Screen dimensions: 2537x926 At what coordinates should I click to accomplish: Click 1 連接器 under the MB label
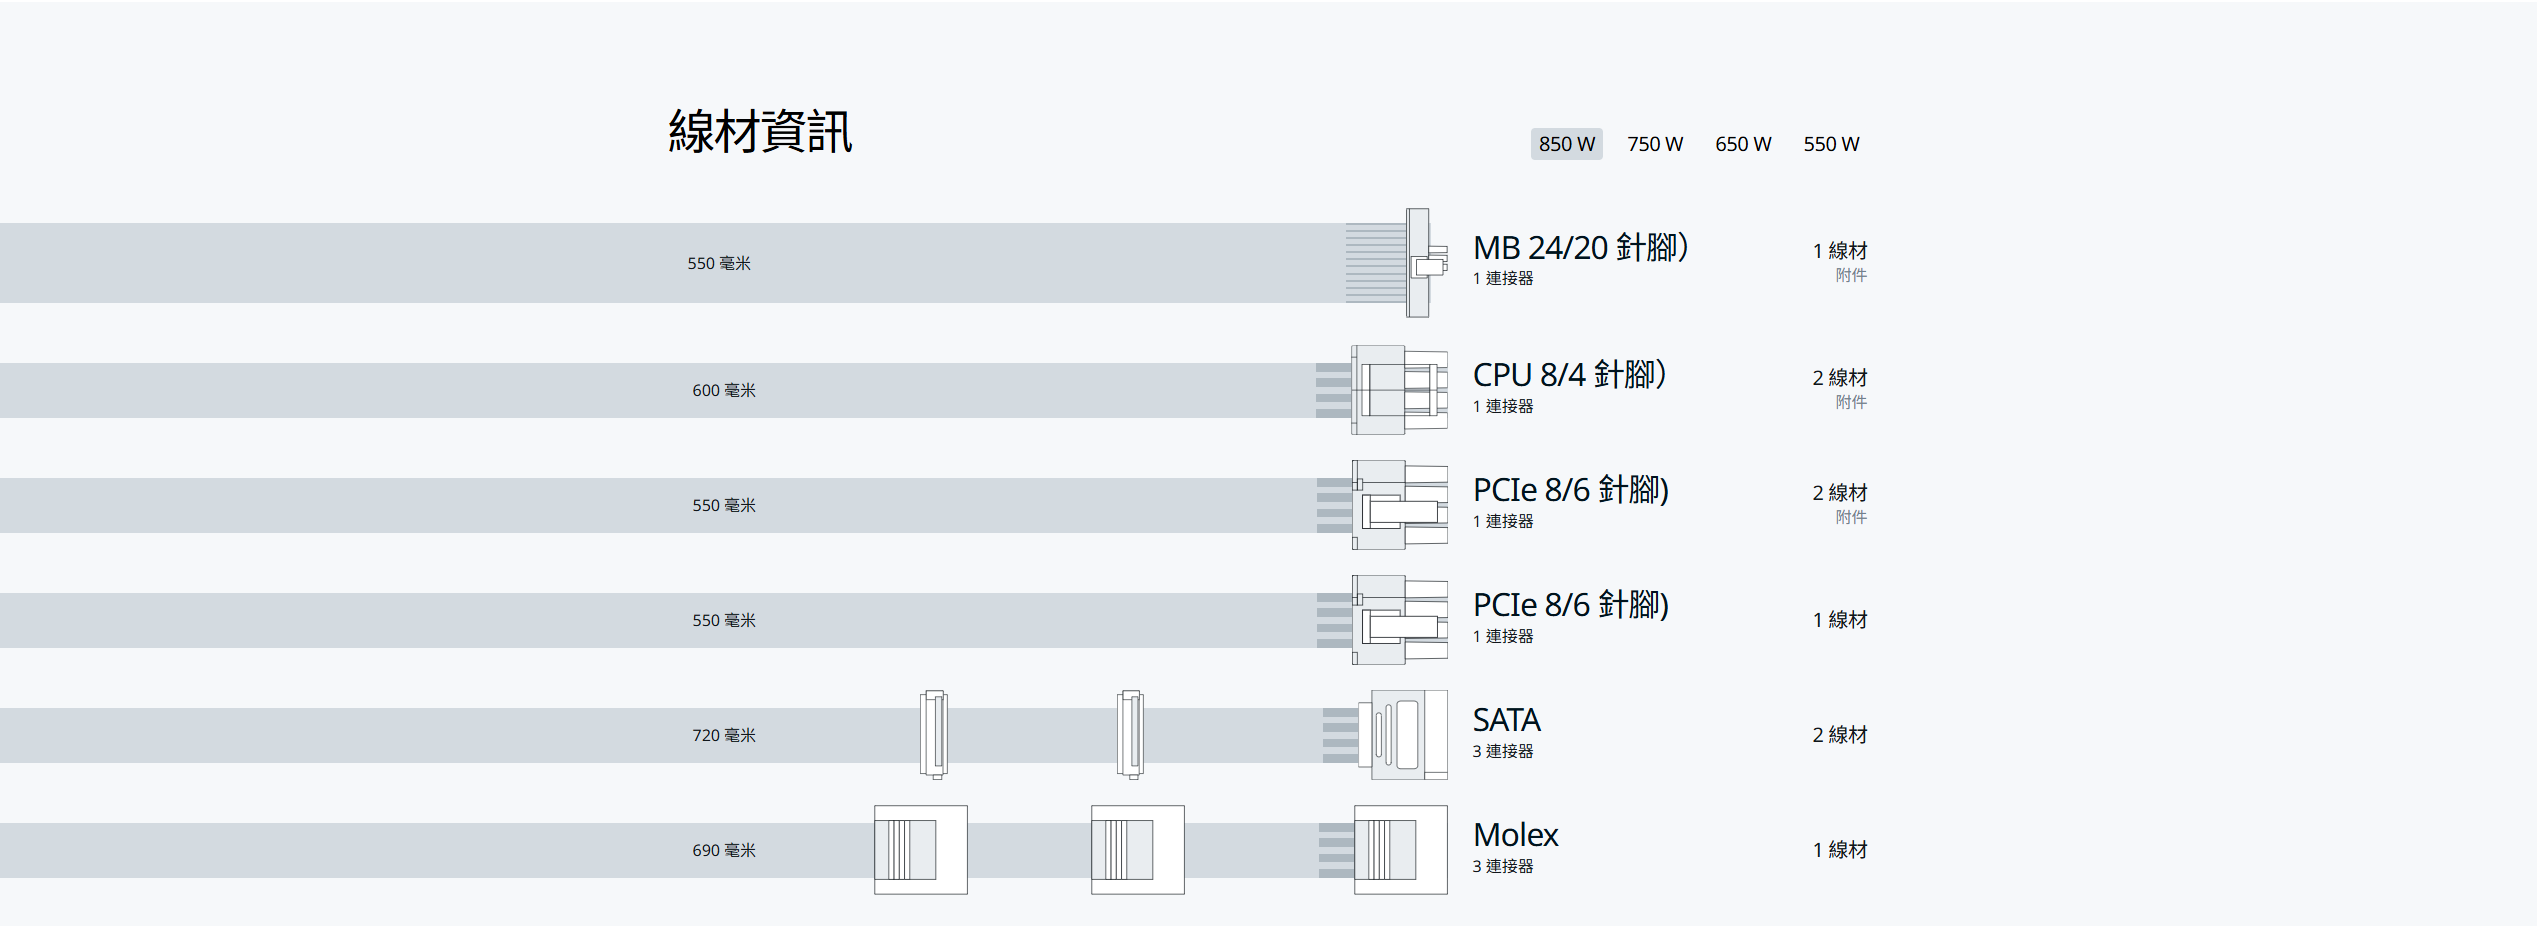coord(1503,278)
